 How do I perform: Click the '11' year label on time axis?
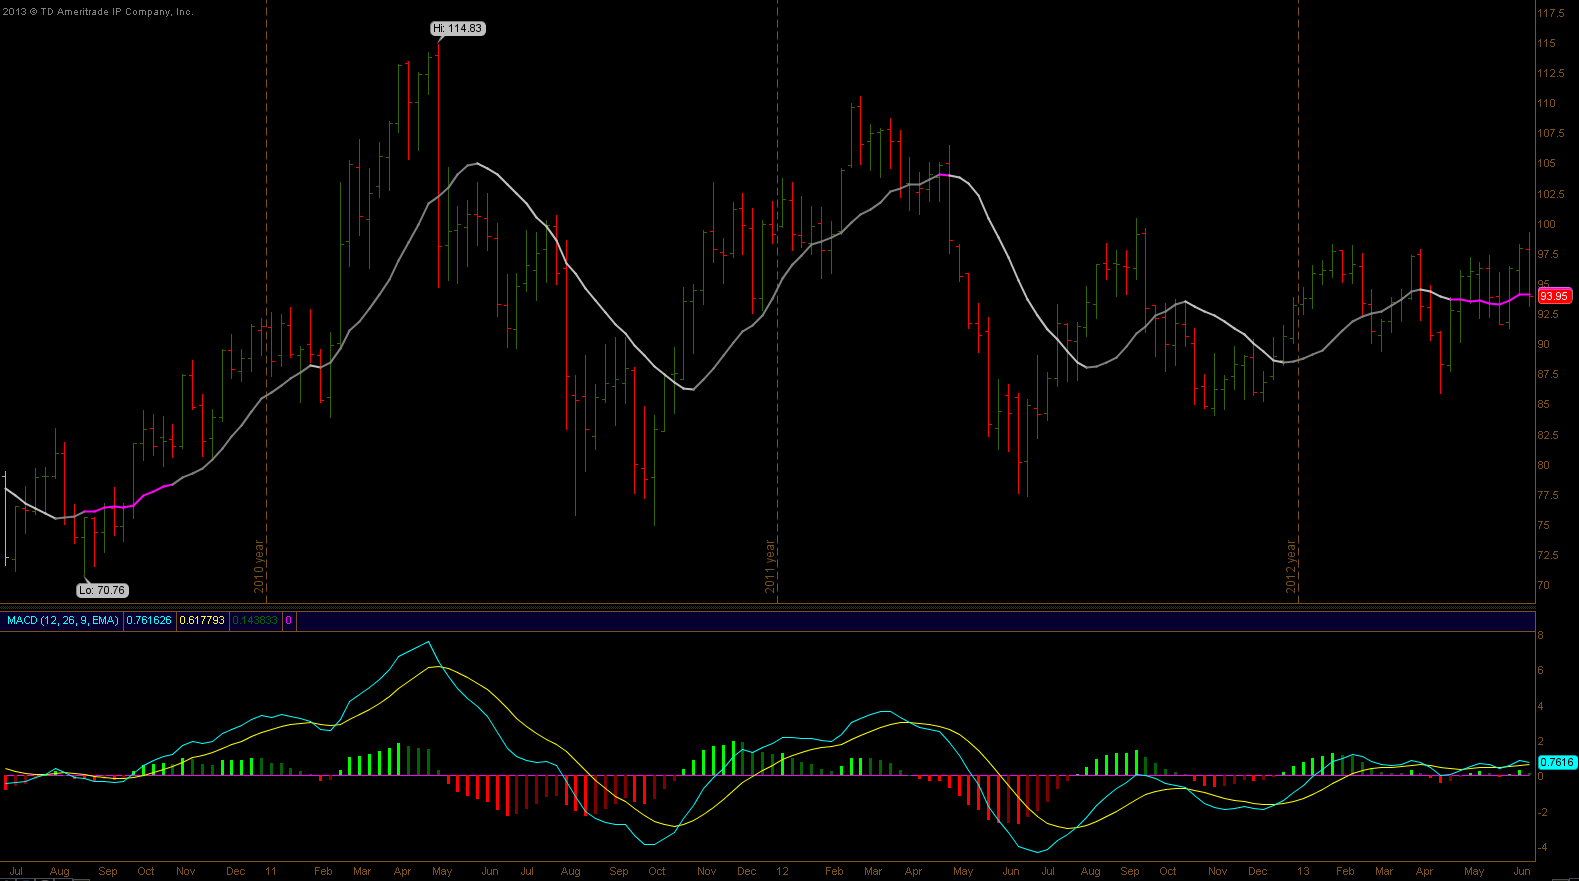[x=271, y=871]
